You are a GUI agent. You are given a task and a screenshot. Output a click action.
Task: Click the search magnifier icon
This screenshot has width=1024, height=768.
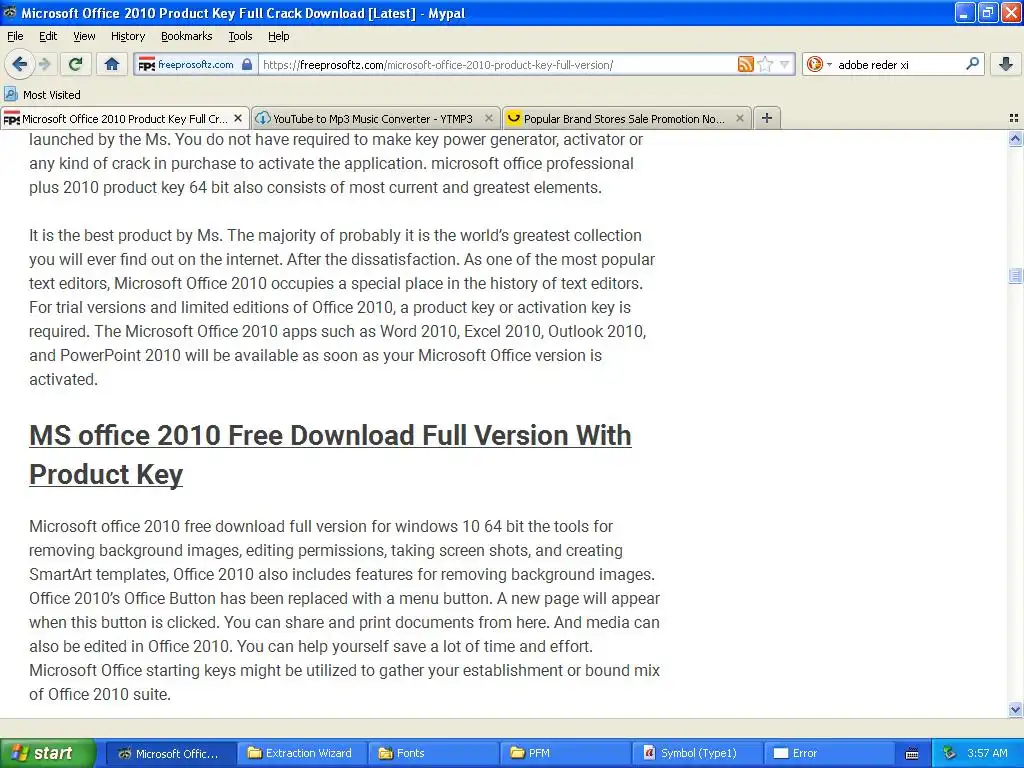tap(972, 64)
